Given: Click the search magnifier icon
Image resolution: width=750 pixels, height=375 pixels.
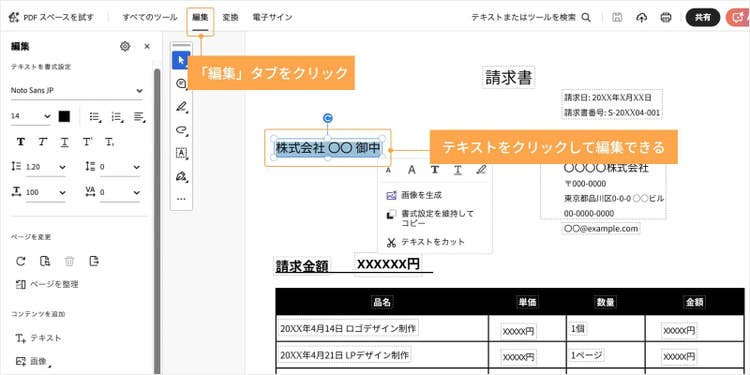Looking at the screenshot, I should (x=586, y=18).
